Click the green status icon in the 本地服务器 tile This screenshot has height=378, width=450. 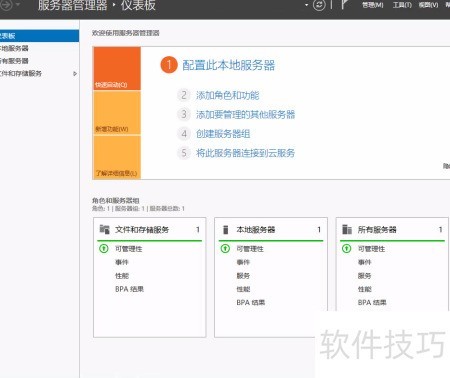225,249
